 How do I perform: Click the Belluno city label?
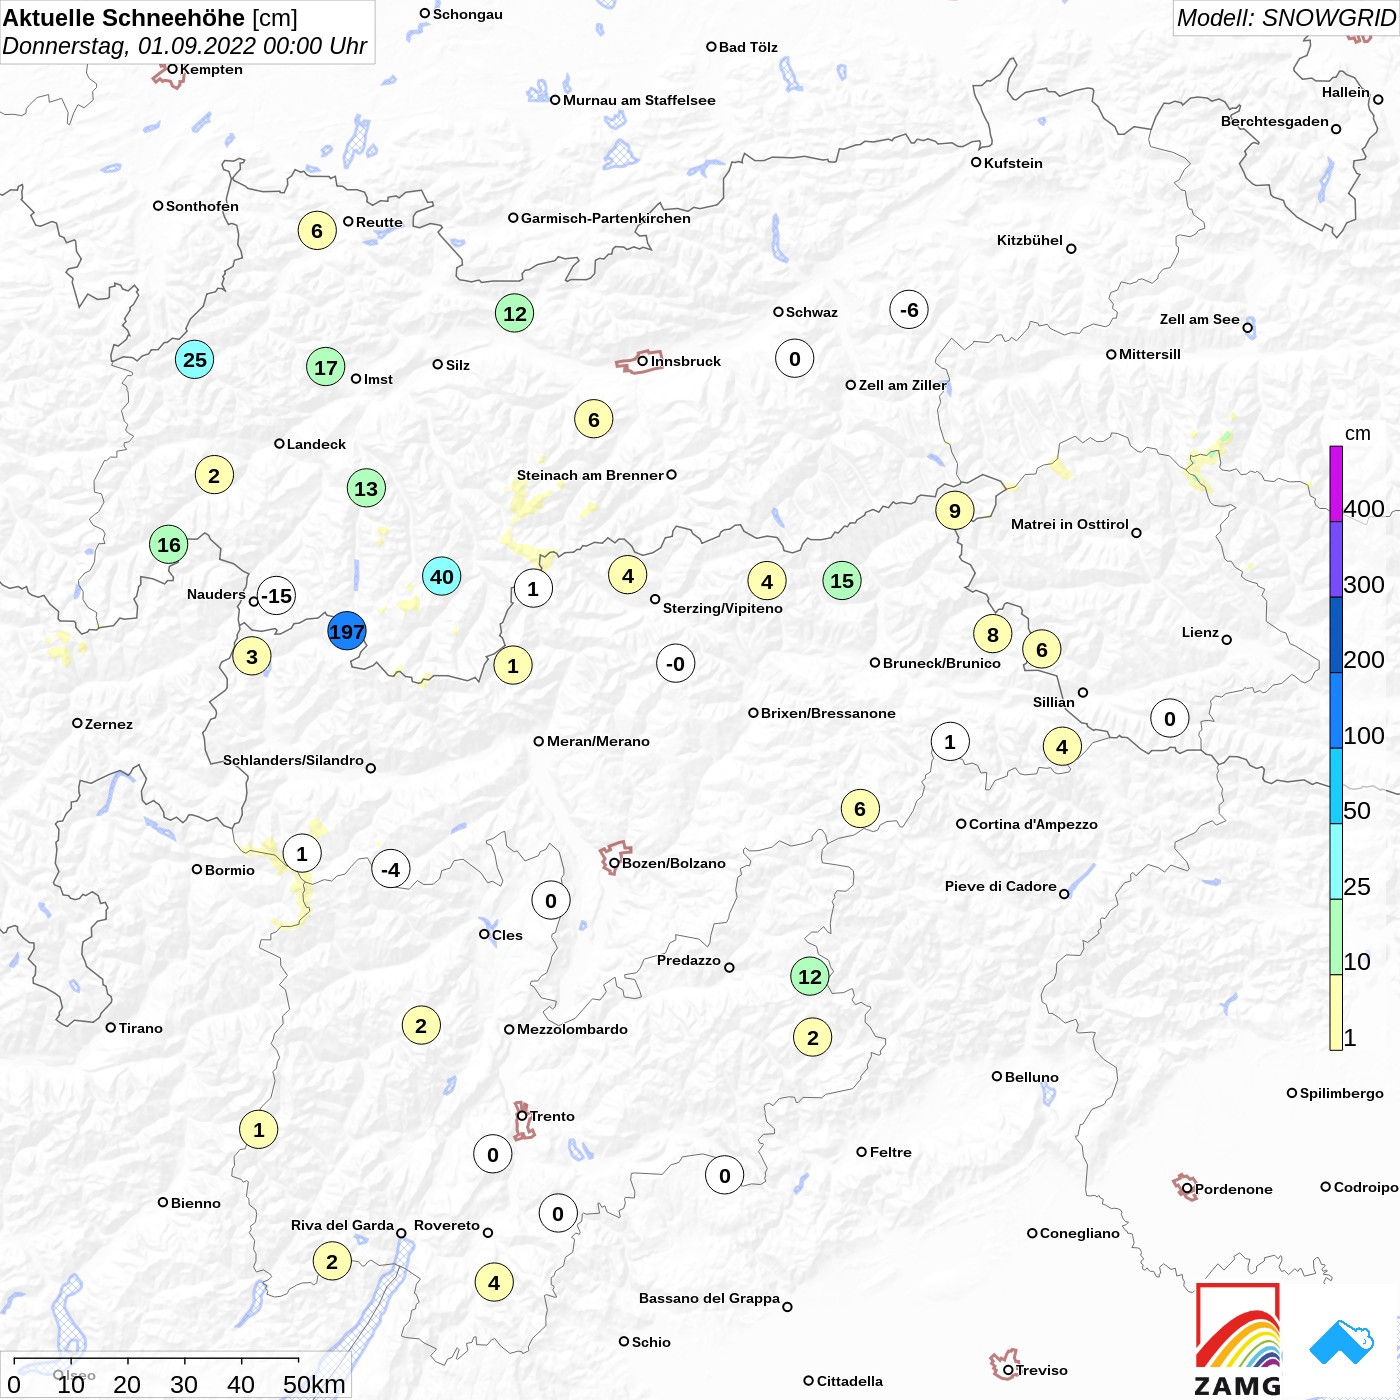point(1031,1077)
